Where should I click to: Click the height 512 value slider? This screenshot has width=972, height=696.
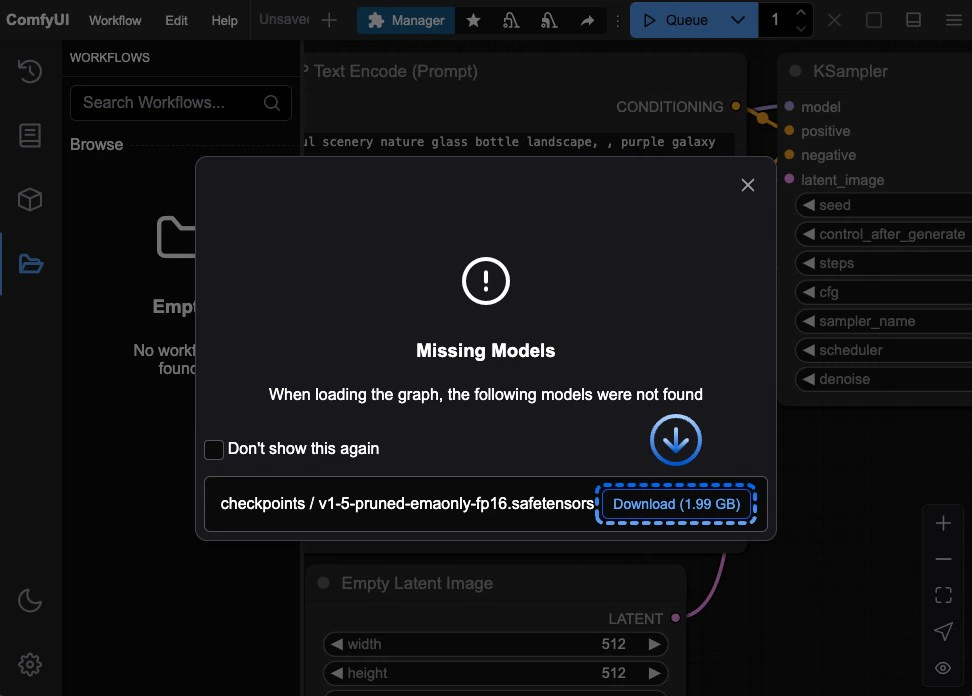(495, 673)
